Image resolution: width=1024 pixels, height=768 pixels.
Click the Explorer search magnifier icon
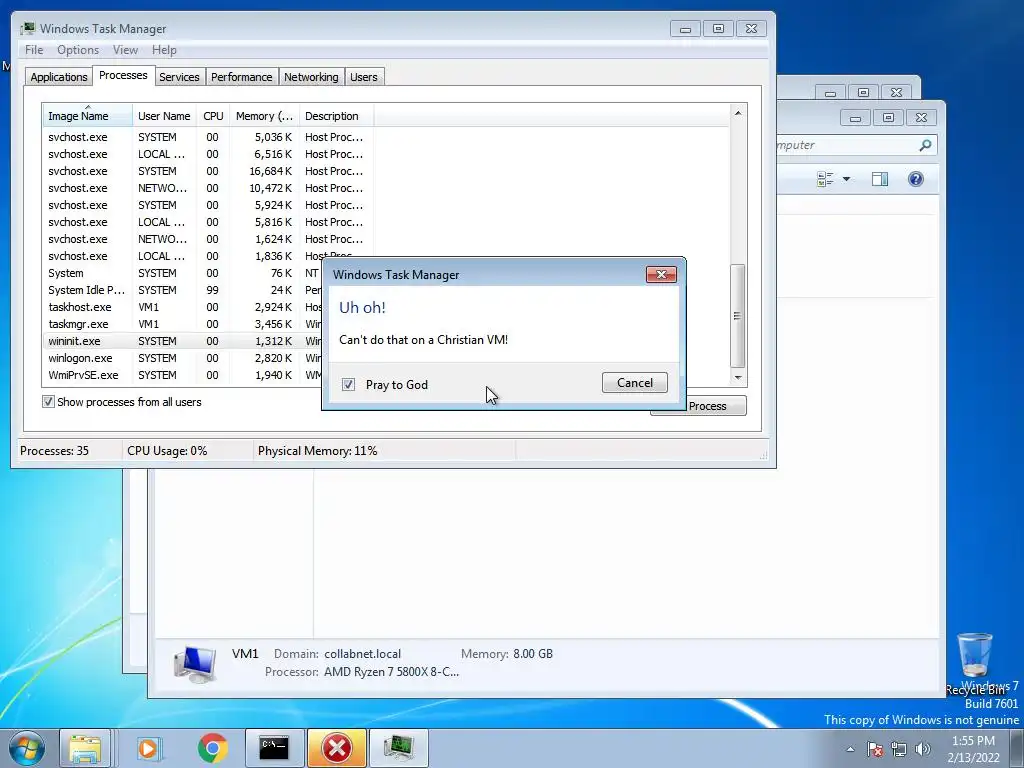[925, 145]
